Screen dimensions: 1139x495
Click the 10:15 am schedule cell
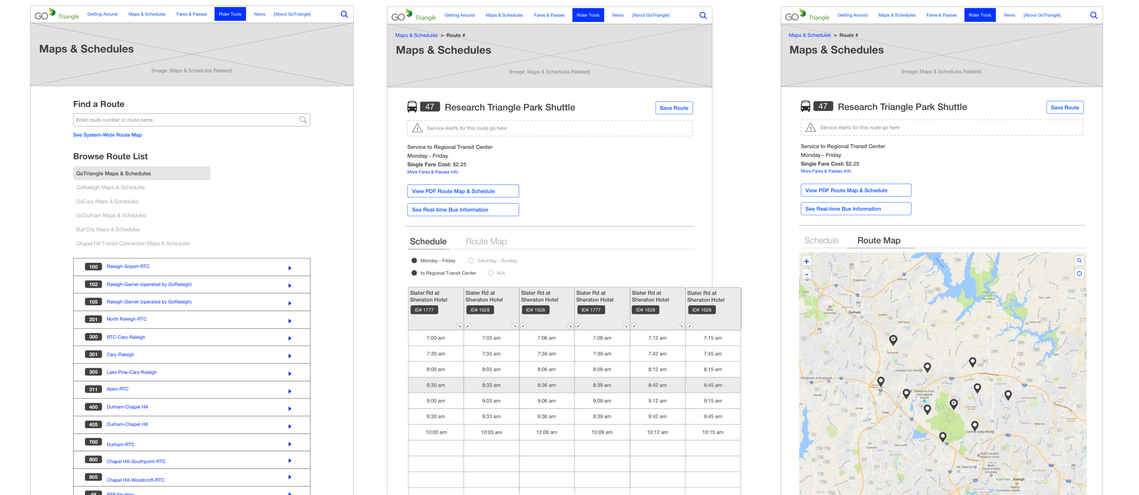713,432
